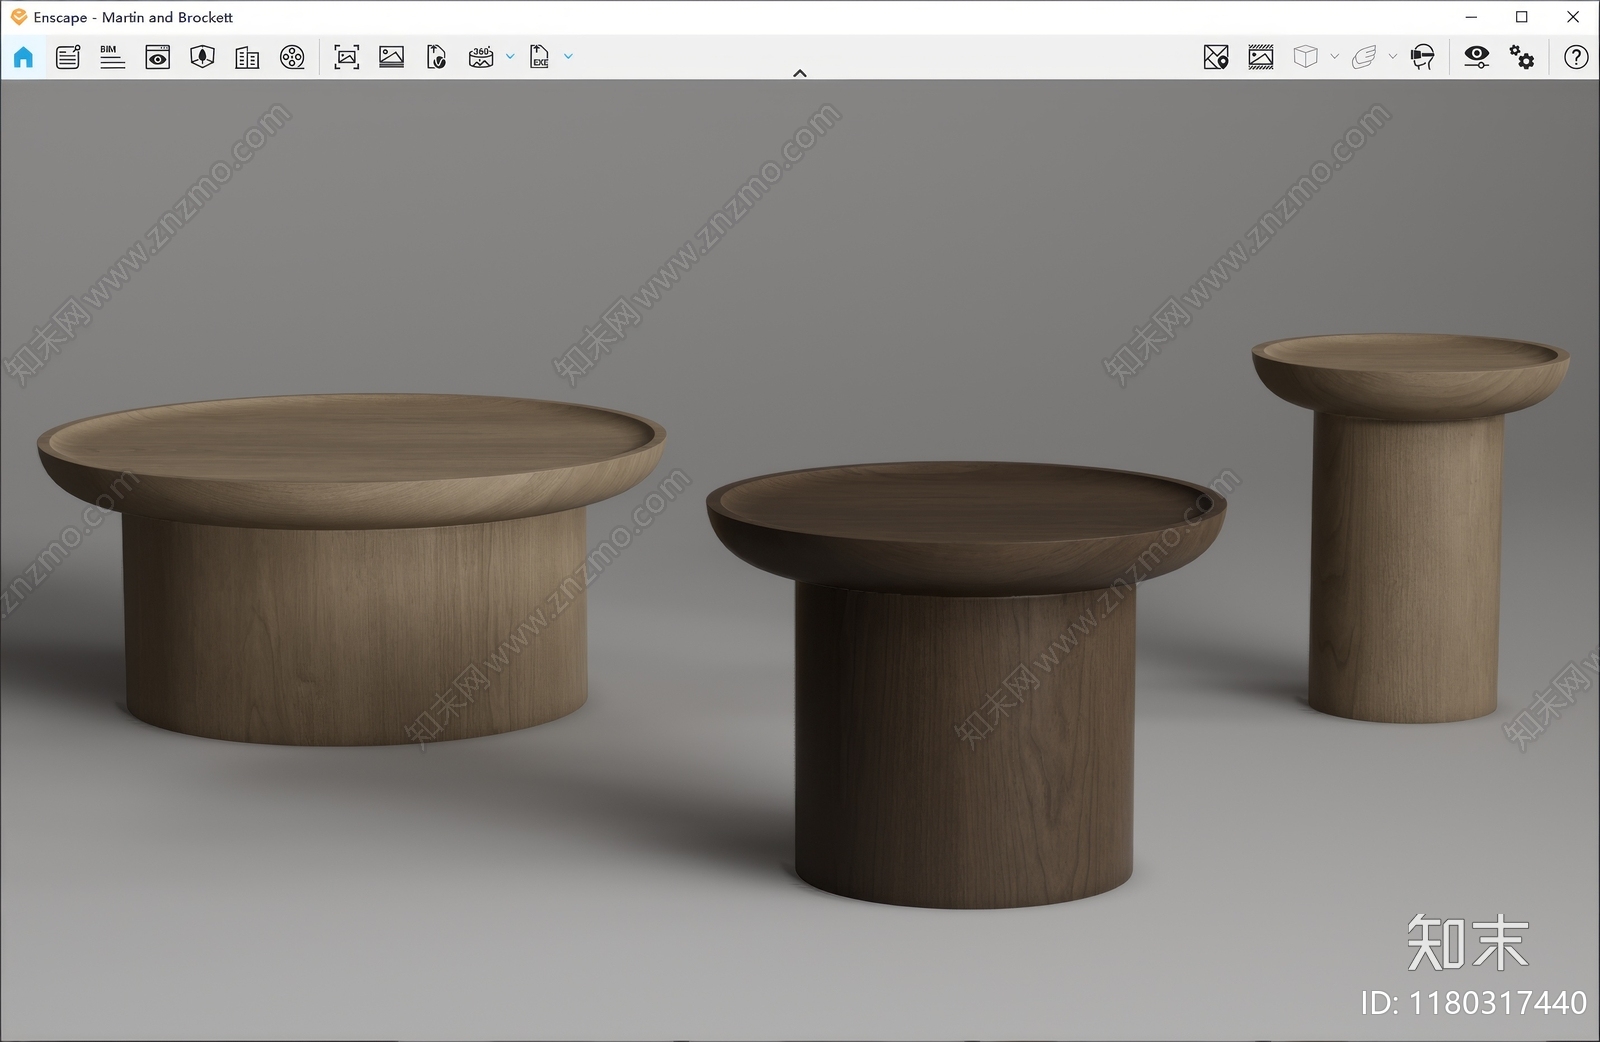Open the cube view mode dropdown arrow
The image size is (1600, 1042).
click(1334, 57)
